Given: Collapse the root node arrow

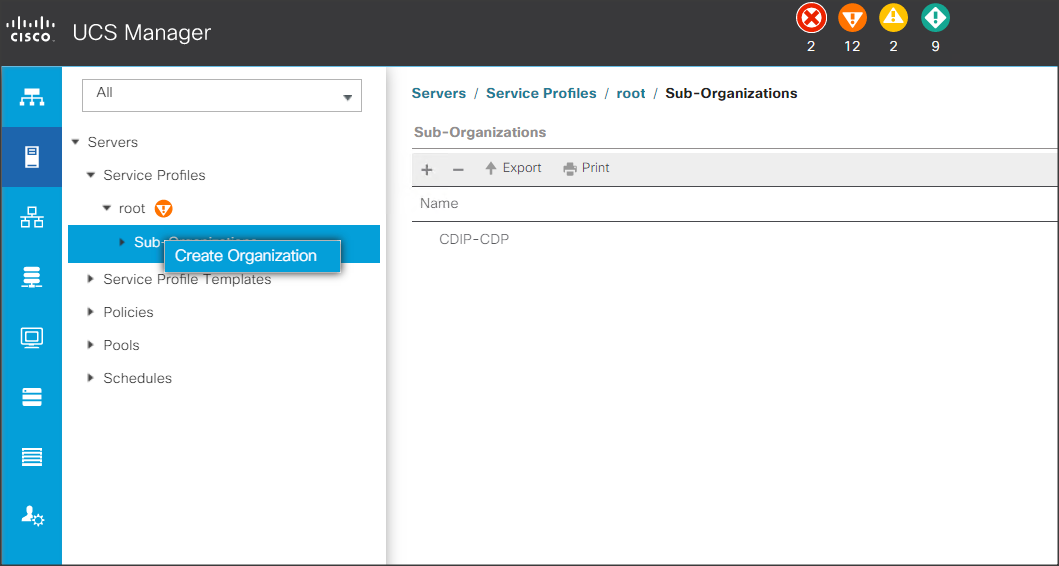Looking at the screenshot, I should [107, 208].
